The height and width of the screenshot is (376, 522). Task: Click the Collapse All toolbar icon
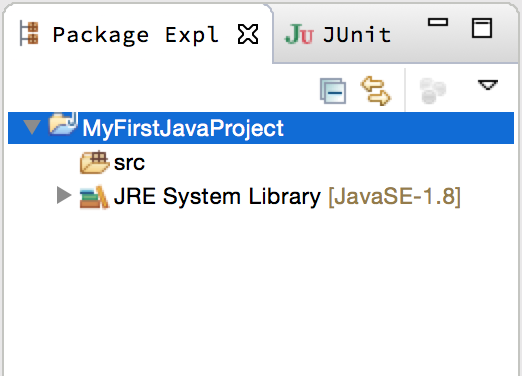point(333,91)
